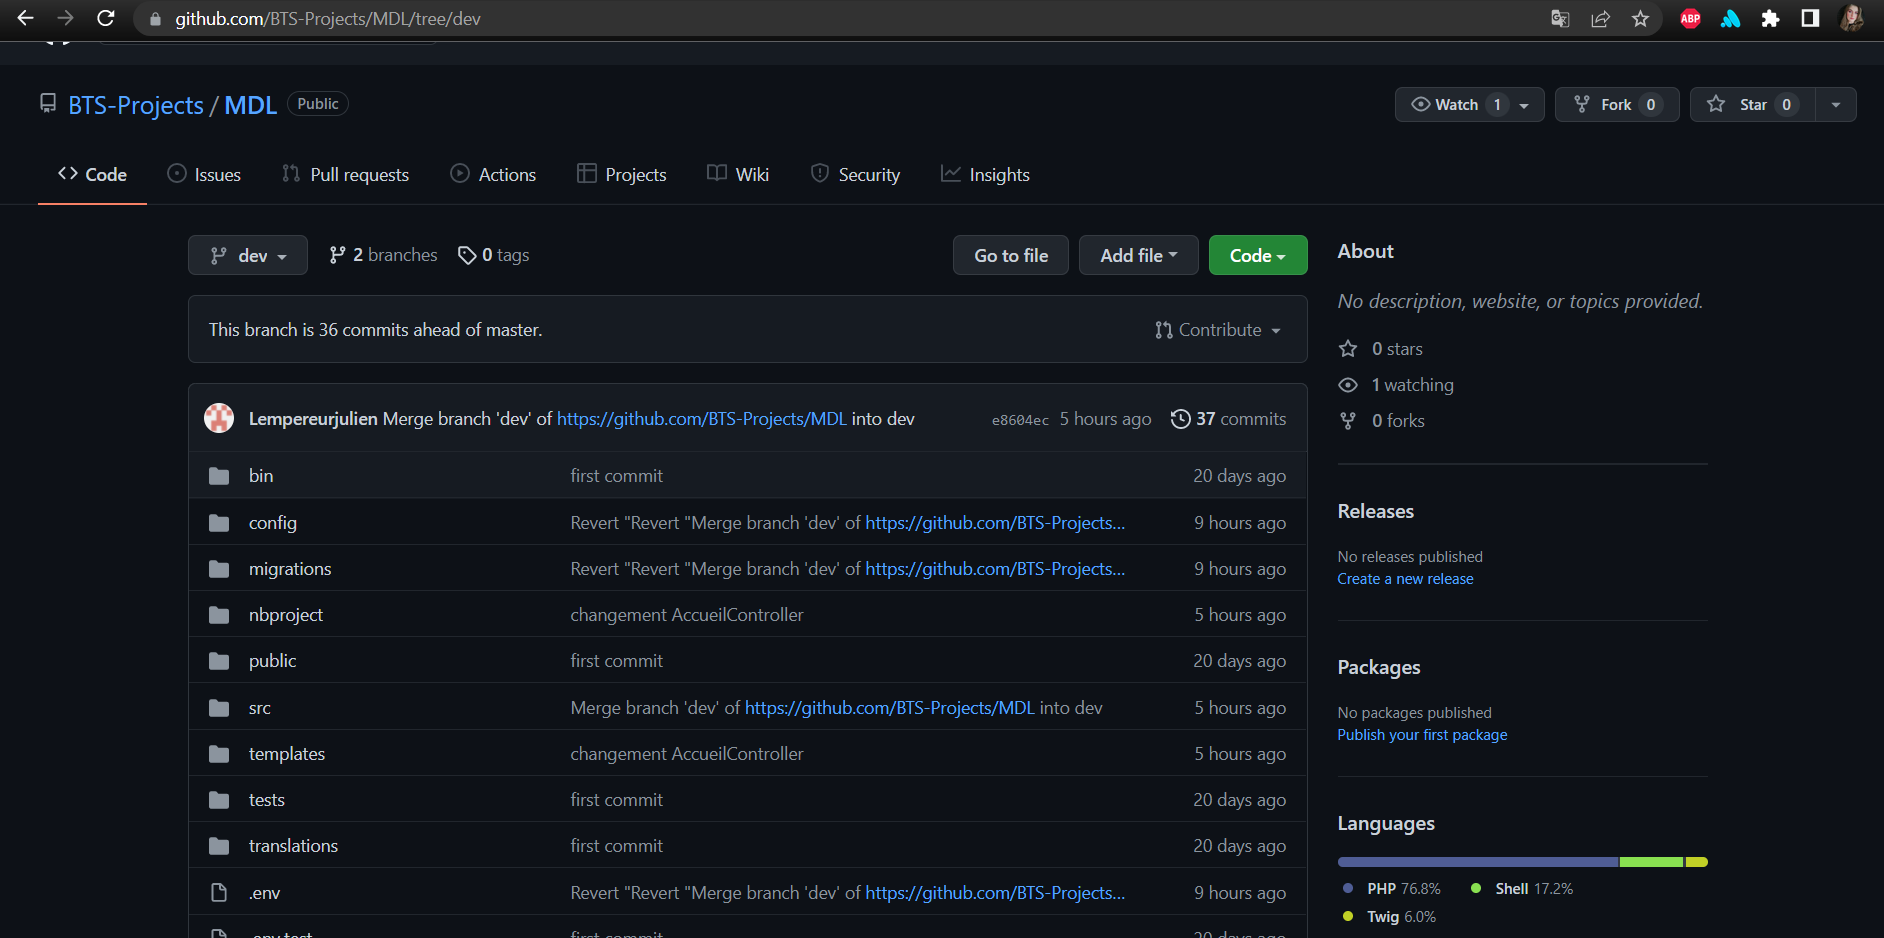The image size is (1884, 938).
Task: Open the Actions tab
Action: coord(493,174)
